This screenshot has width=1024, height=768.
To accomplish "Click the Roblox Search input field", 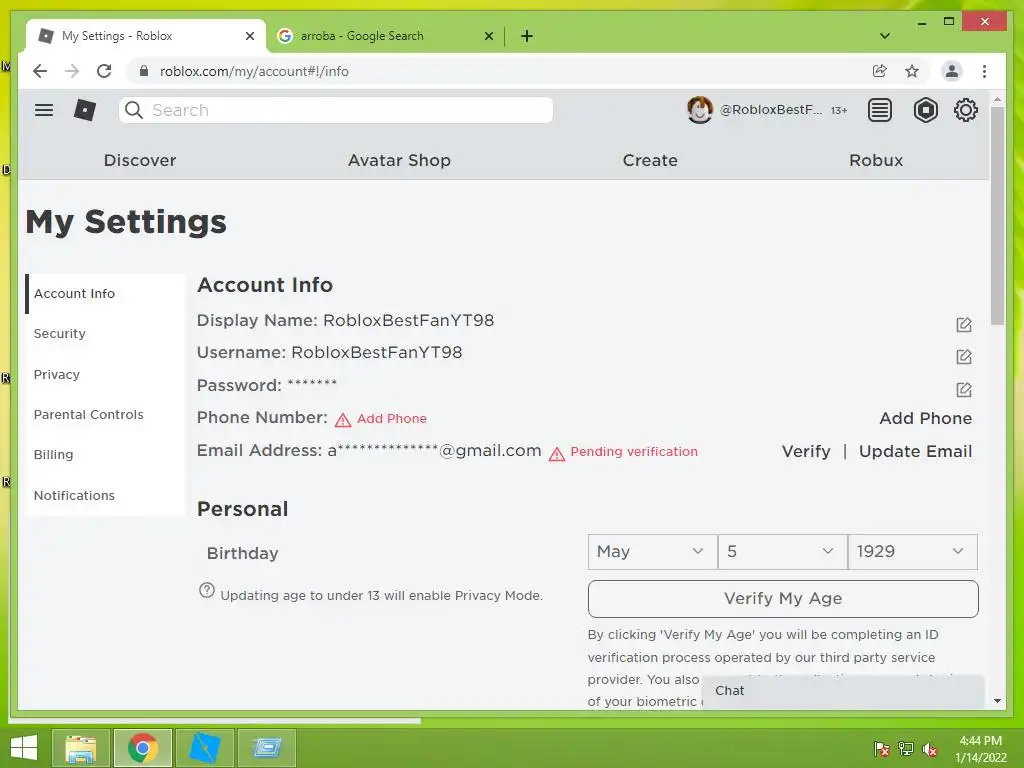I will [x=336, y=110].
